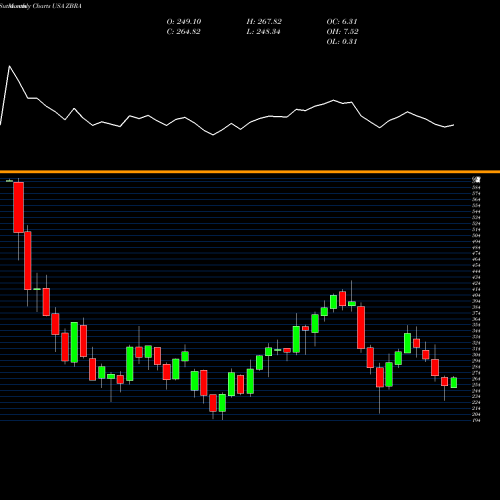Click the low price value 'L: 248.34'
Viewport: 500px width, 500px height.
263,32
